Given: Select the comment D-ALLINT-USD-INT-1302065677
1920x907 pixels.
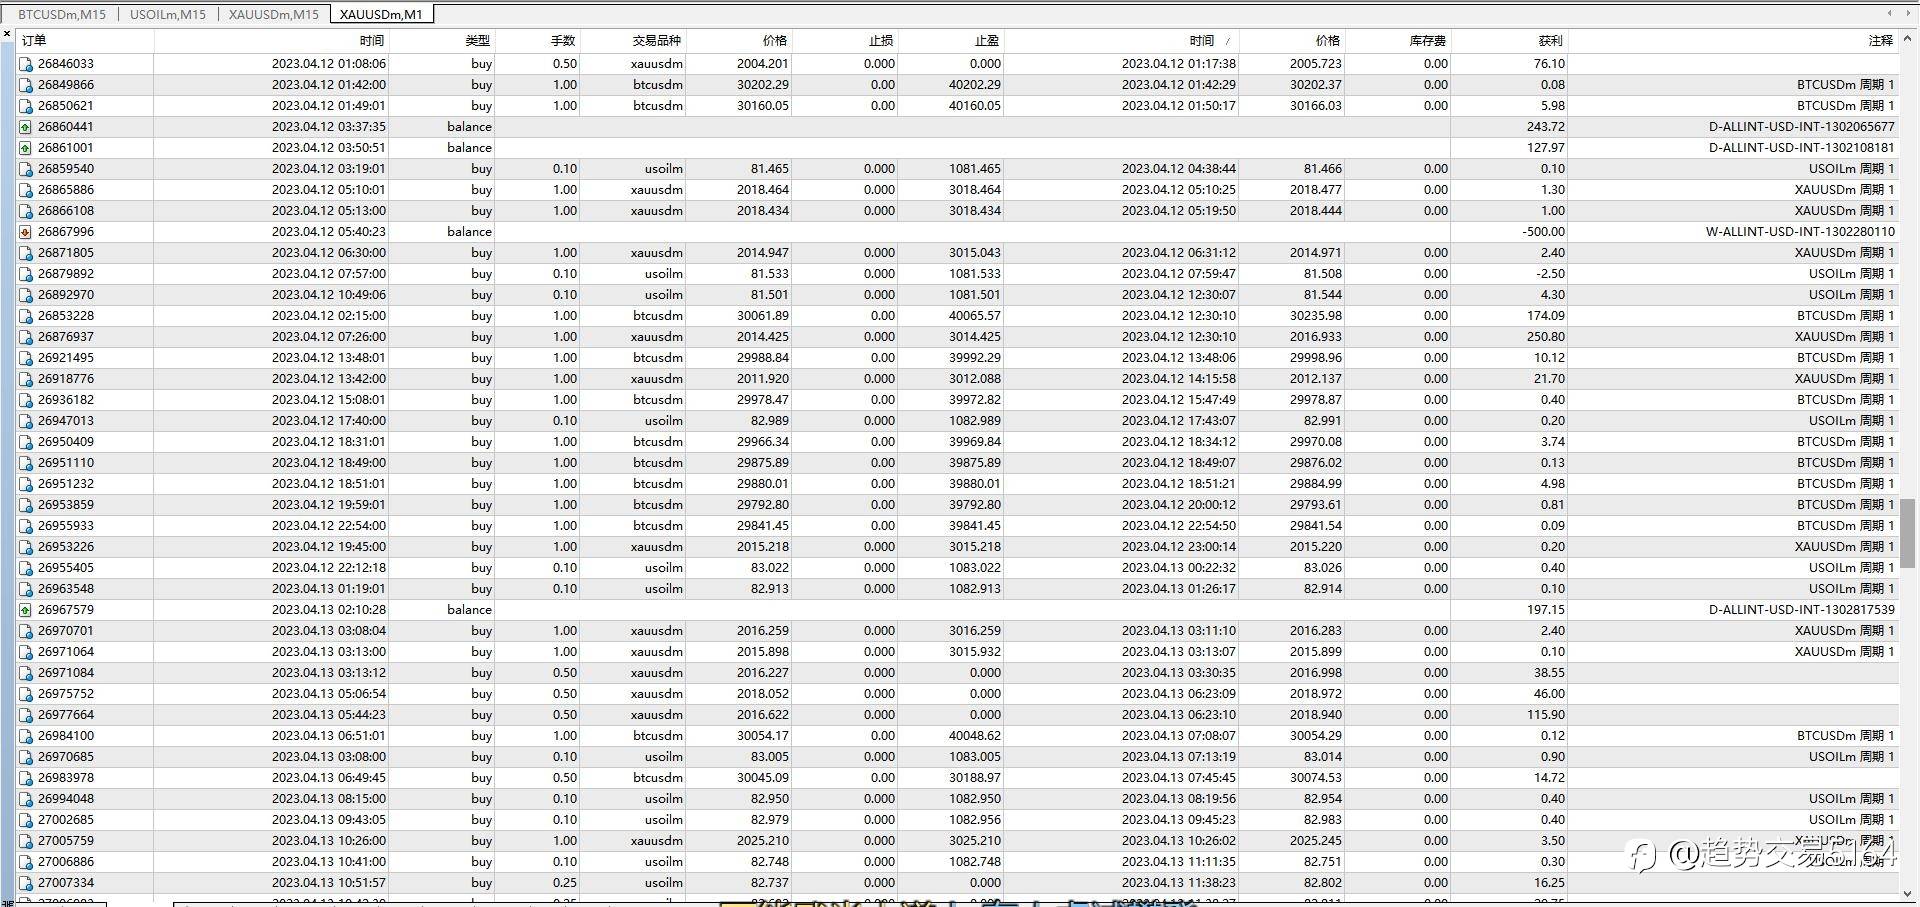Looking at the screenshot, I should click(1801, 127).
